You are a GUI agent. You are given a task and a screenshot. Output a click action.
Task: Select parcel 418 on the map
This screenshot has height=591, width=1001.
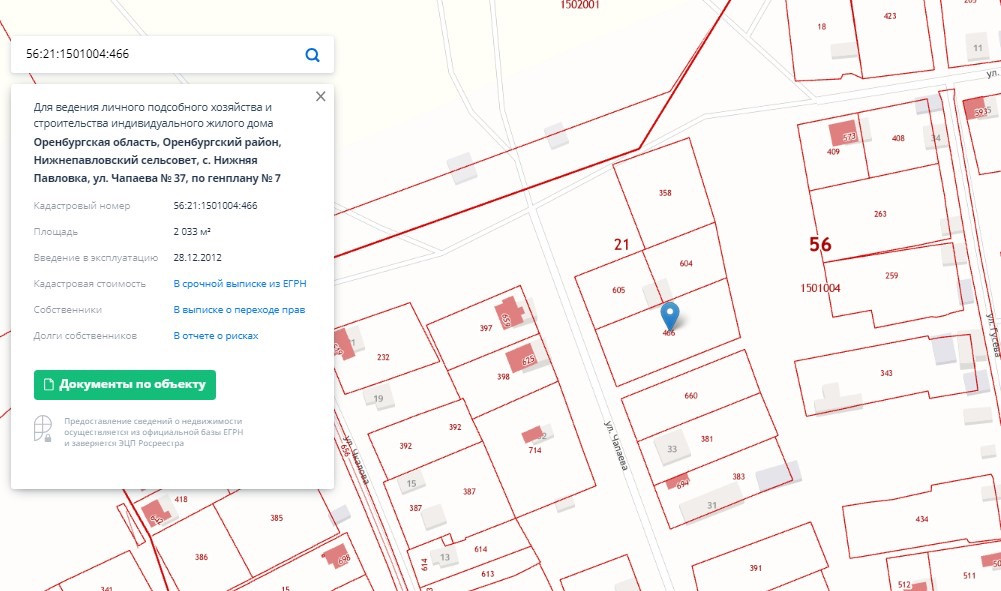[181, 499]
